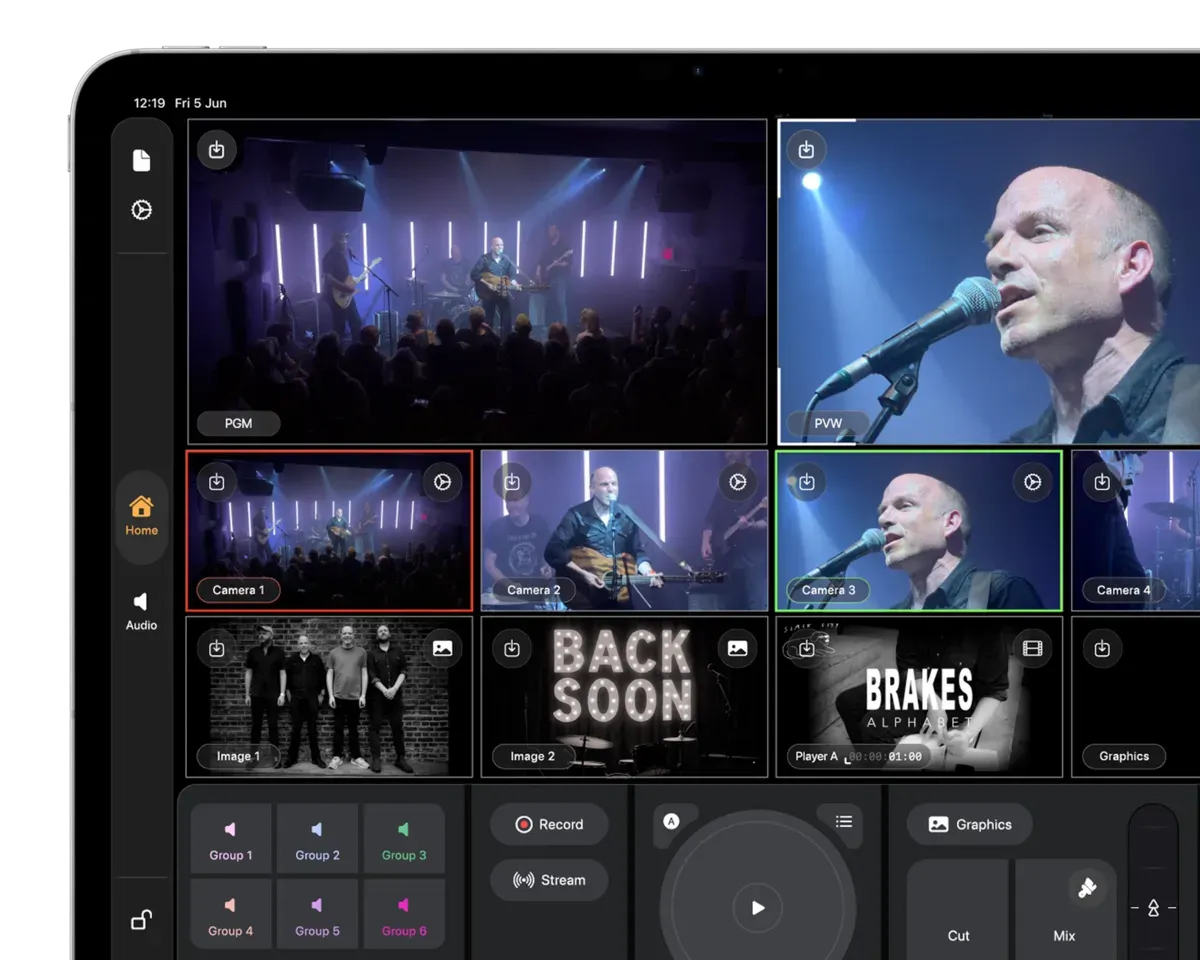The image size is (1200, 960).
Task: Click the source-assign icon on Camera 1
Action: coord(217,482)
